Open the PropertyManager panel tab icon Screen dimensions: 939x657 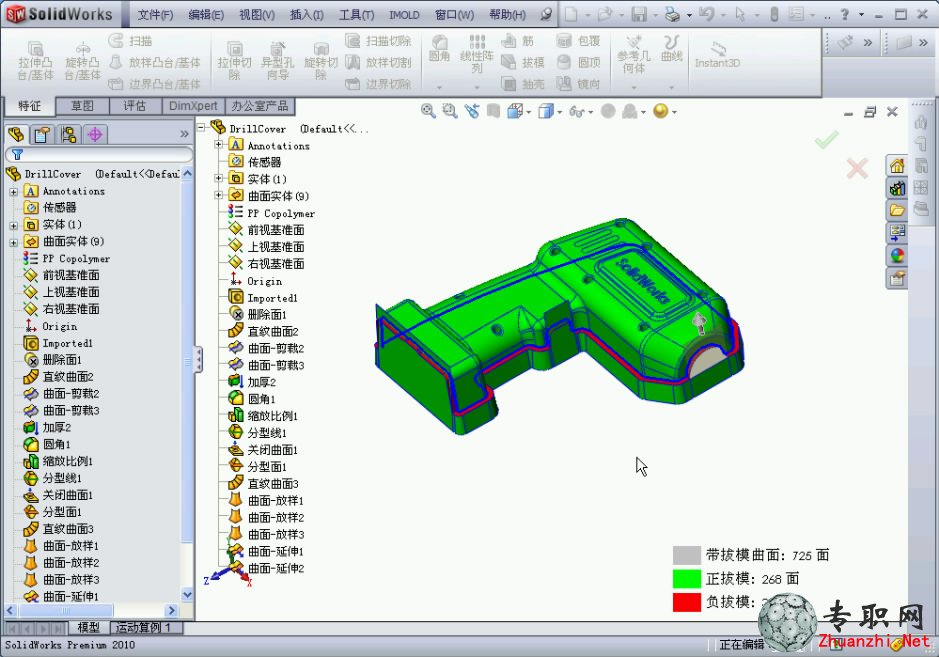point(42,135)
